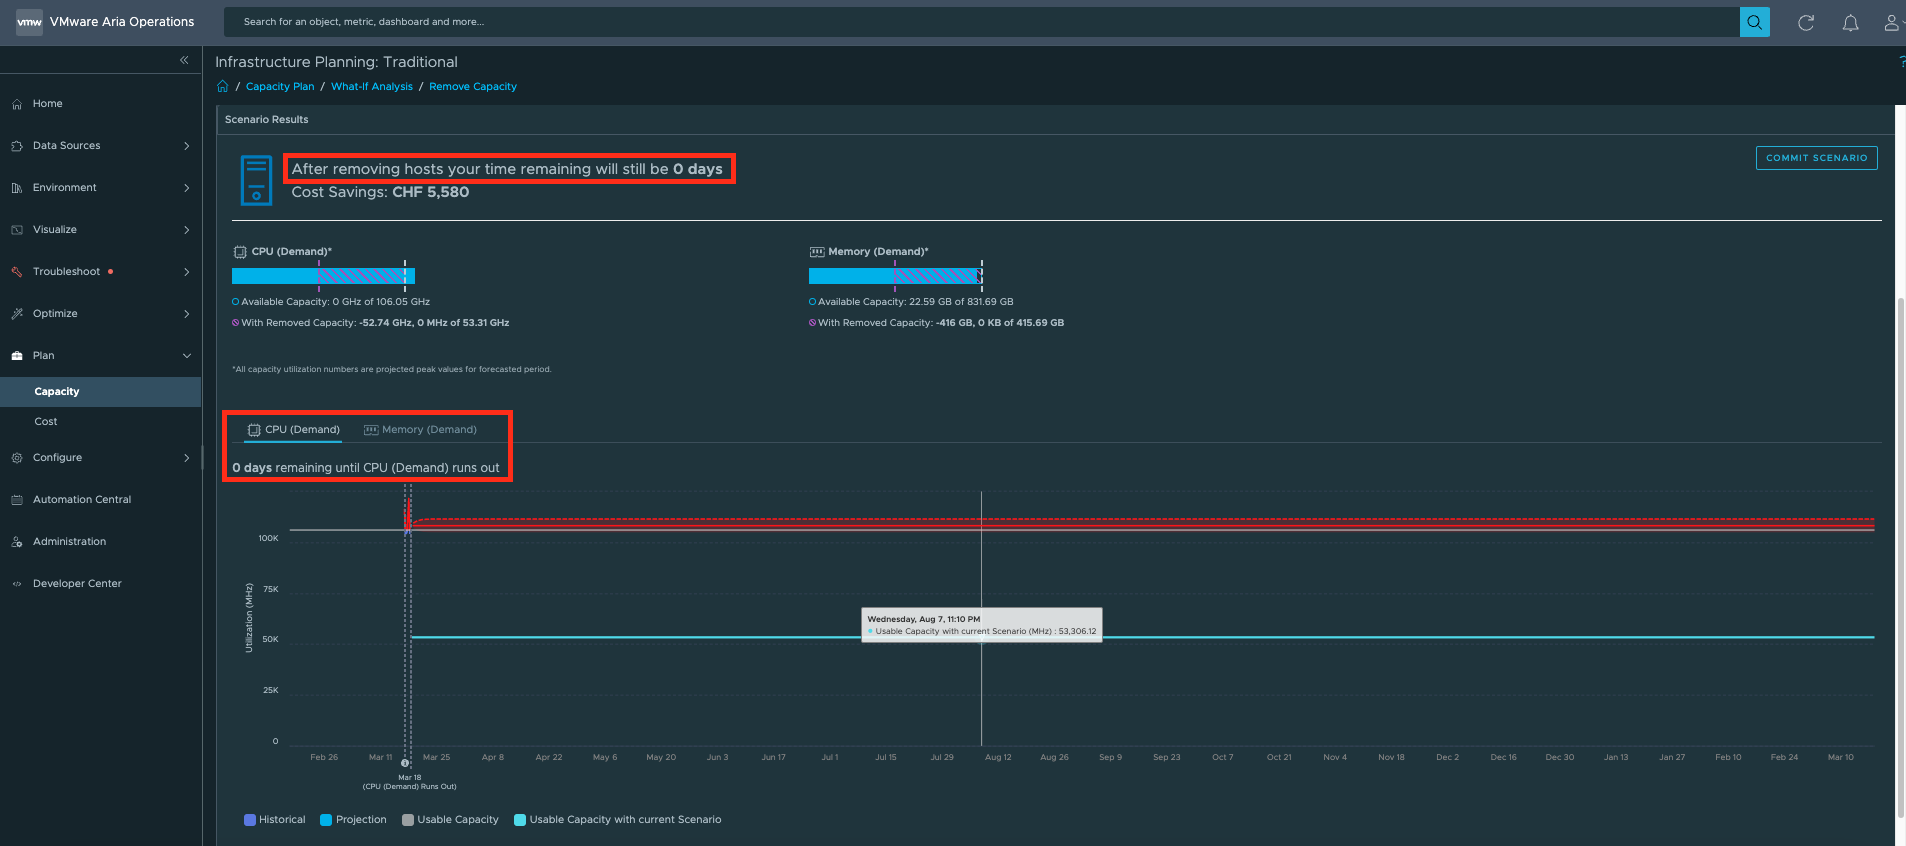Click the Administration sidebar icon

[17, 542]
